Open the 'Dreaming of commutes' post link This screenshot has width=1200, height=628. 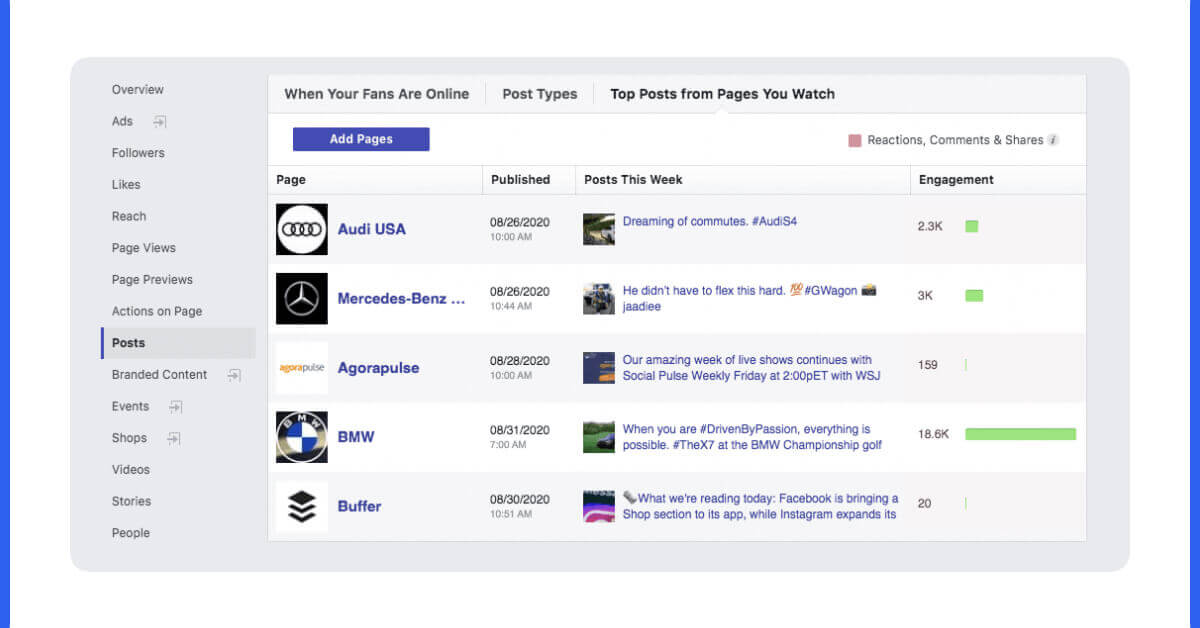point(710,221)
